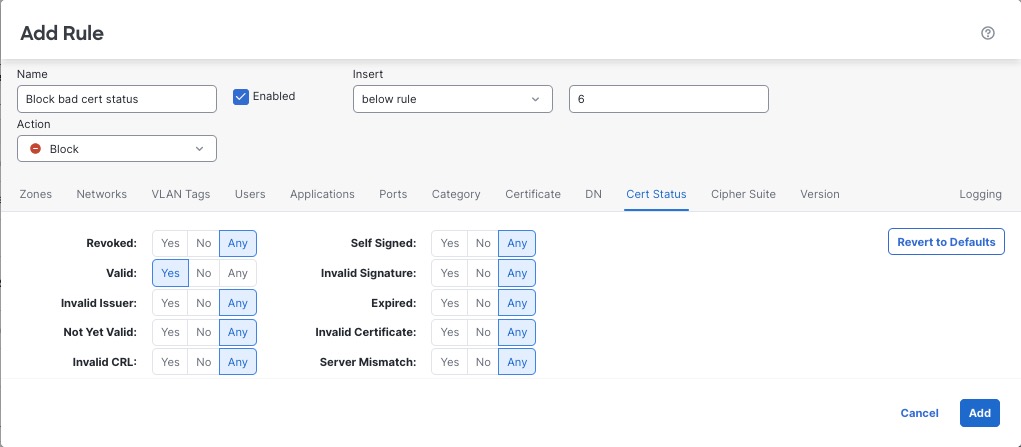The image size is (1021, 447).
Task: Click the Revert to Defaults button
Action: 946,242
